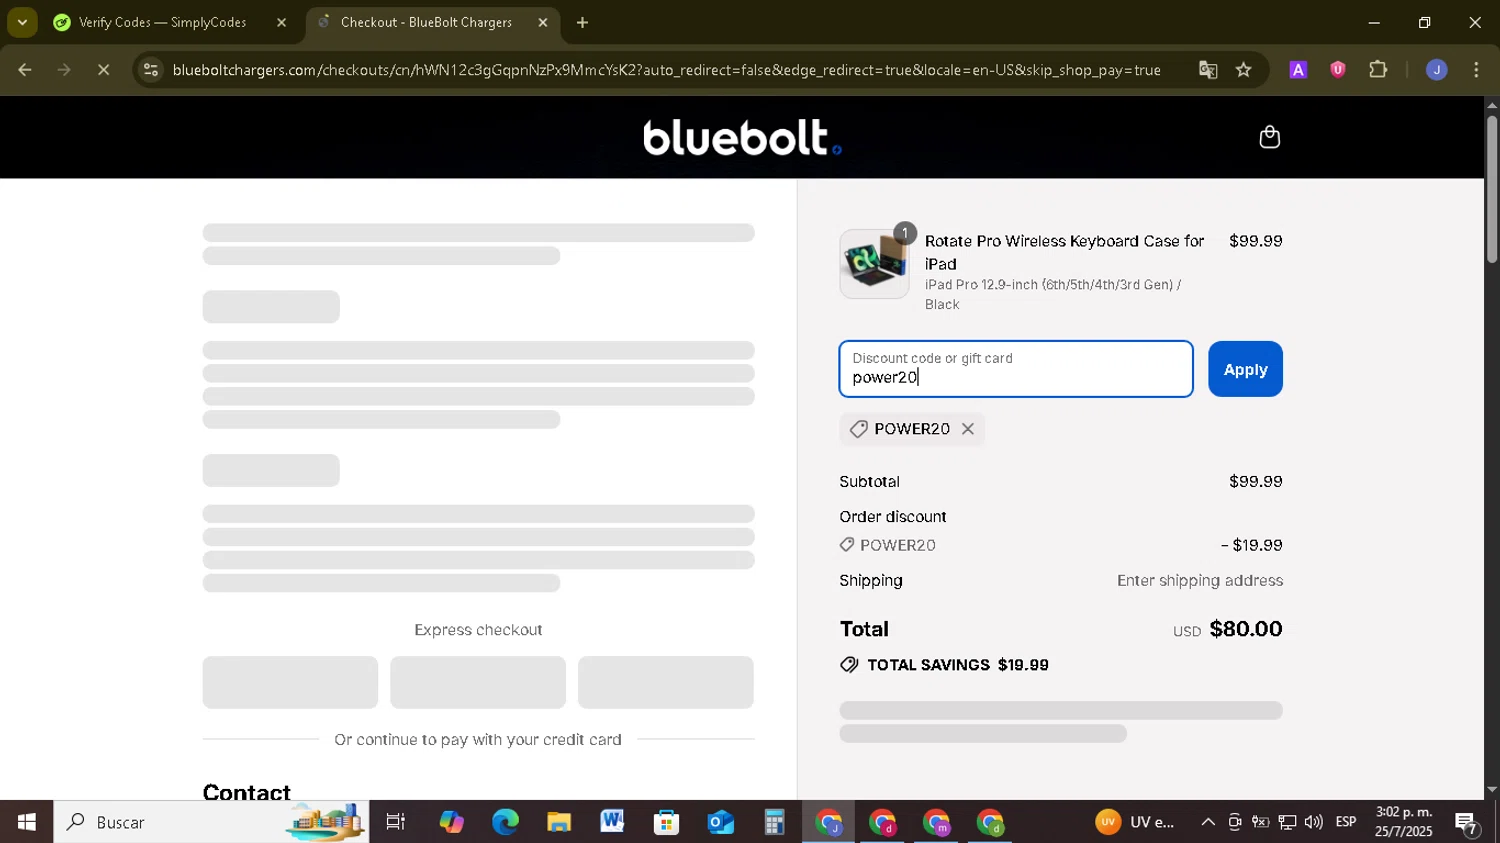1500x843 pixels.
Task: Open the Rotate Pro keyboard case thumbnail
Action: pos(874,264)
